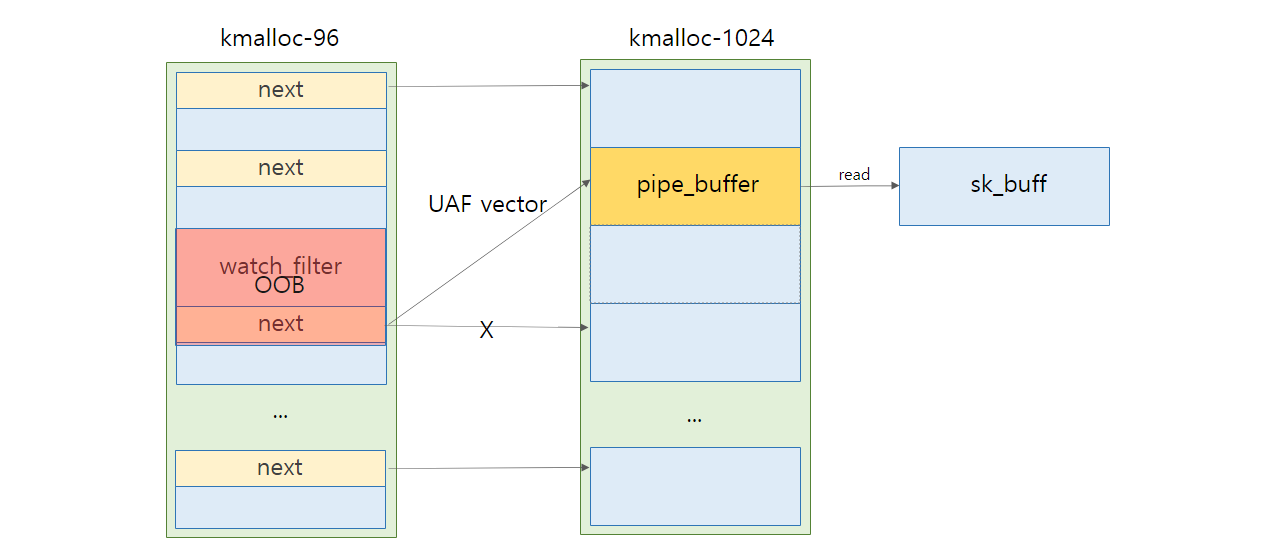Click the read label above the arrow
The width and height of the screenshot is (1271, 555).
pos(854,174)
